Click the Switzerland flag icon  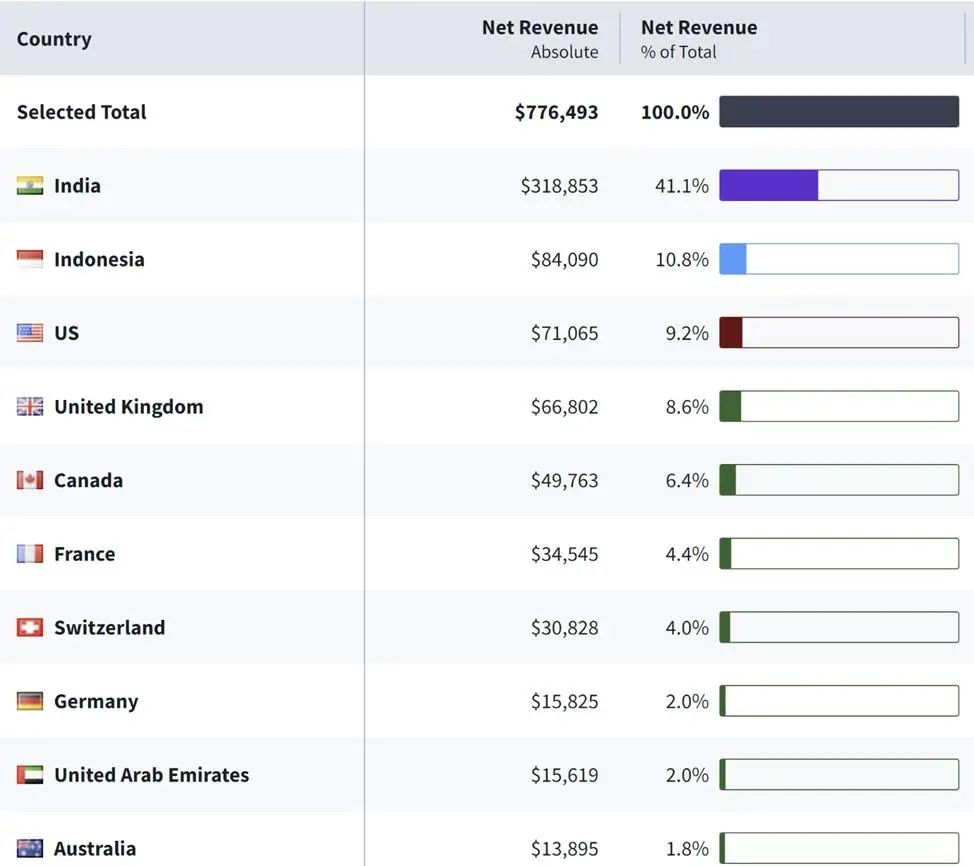(30, 628)
